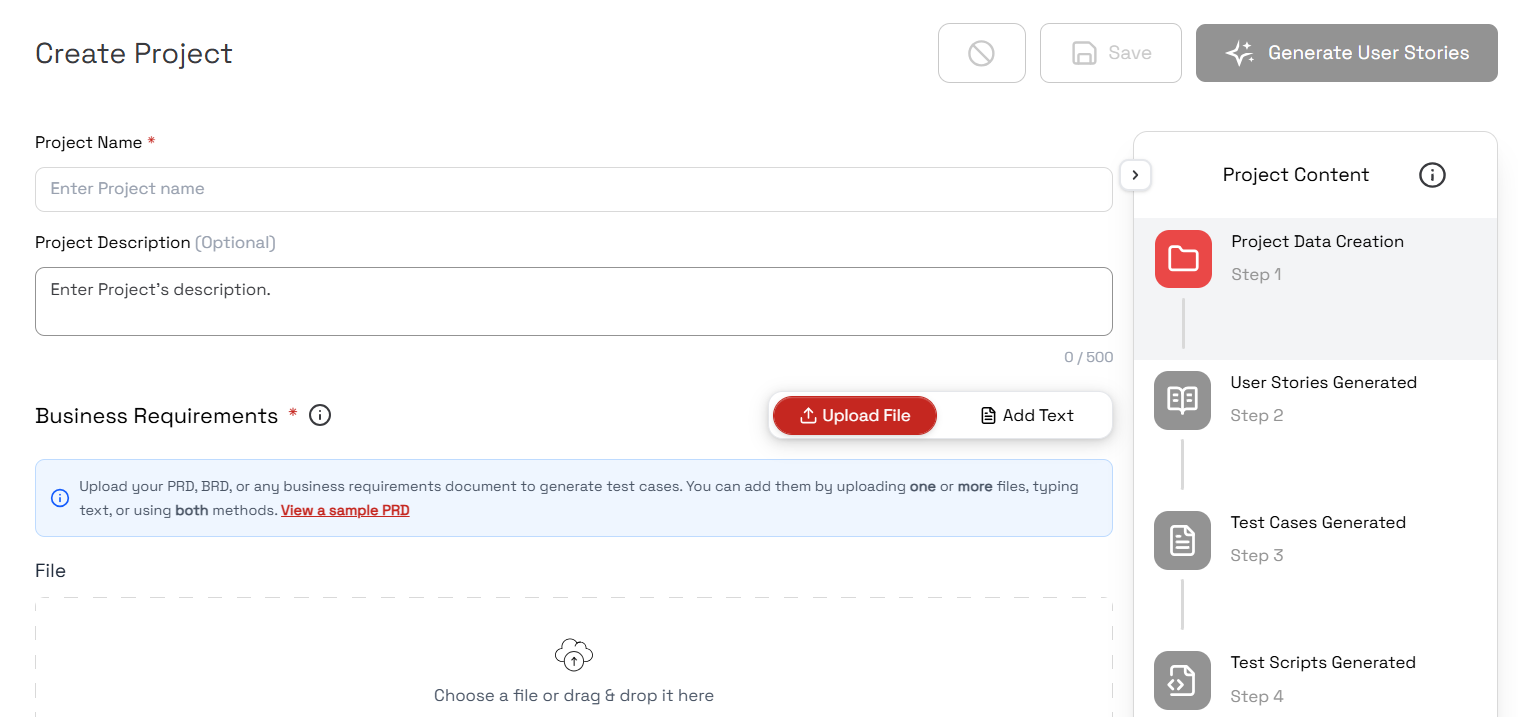This screenshot has height=717, width=1518.
Task: Click the Step 3 label
Action: point(1257,556)
